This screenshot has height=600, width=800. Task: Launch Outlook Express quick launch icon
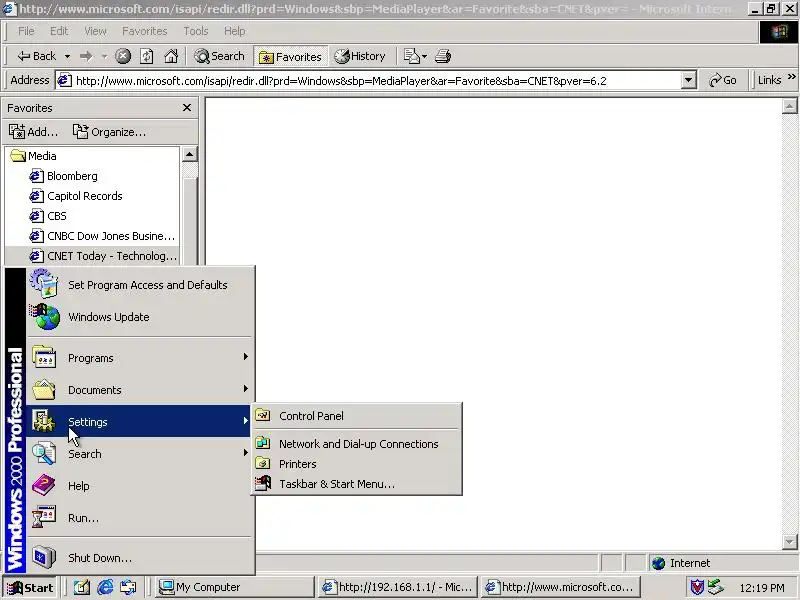128,588
